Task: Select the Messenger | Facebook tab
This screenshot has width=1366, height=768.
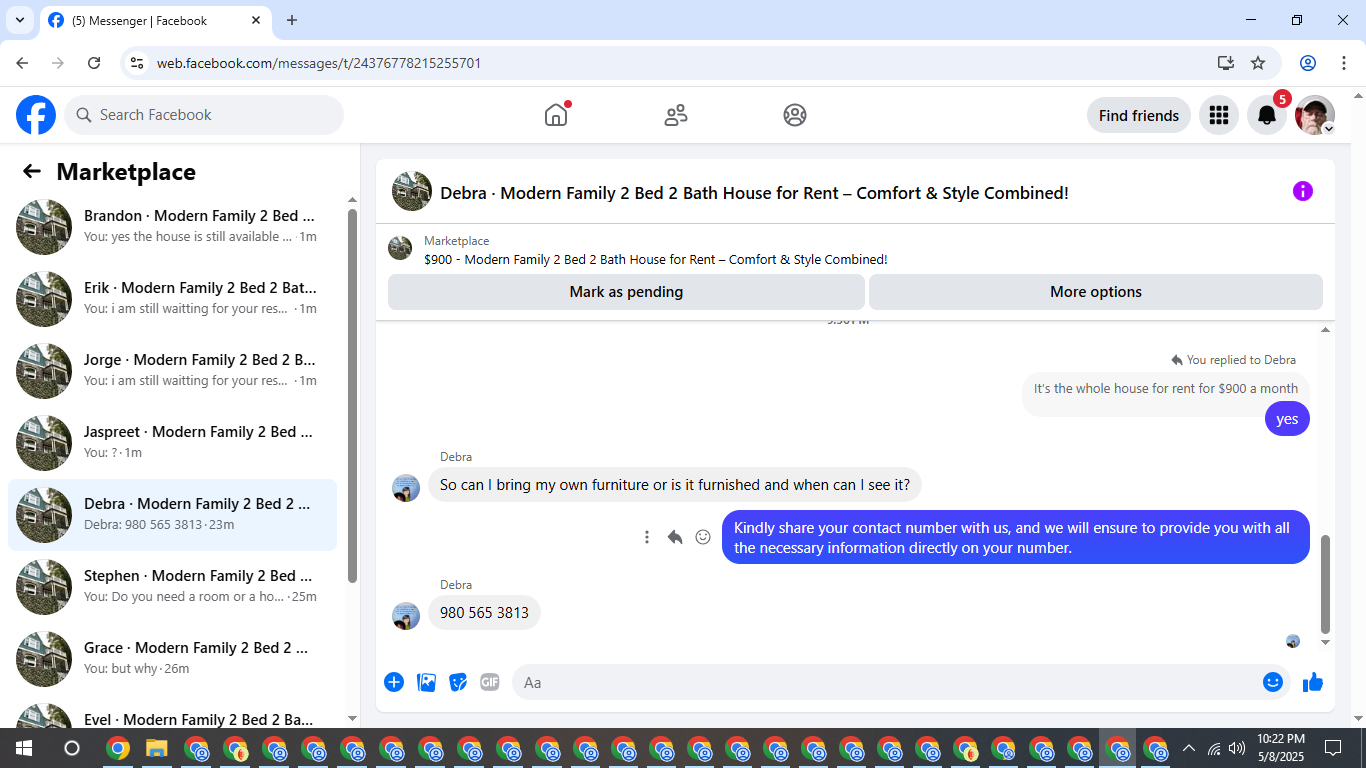Action: pyautogui.click(x=155, y=20)
